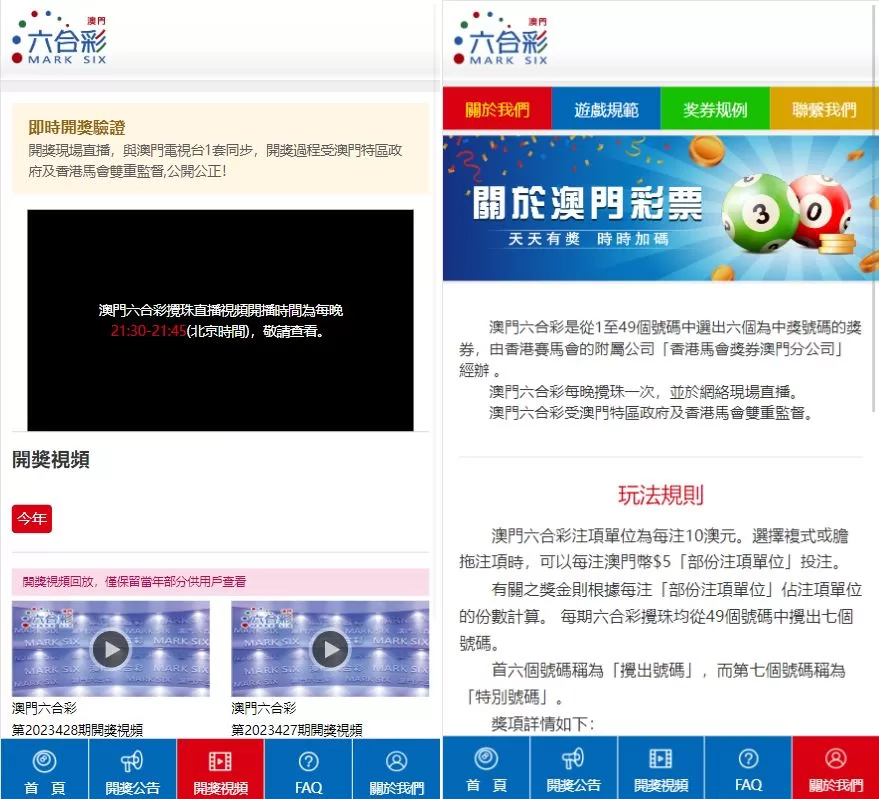Select the blue 遊戲規範 top tab
Screen dimensions: 879x799
tap(606, 109)
